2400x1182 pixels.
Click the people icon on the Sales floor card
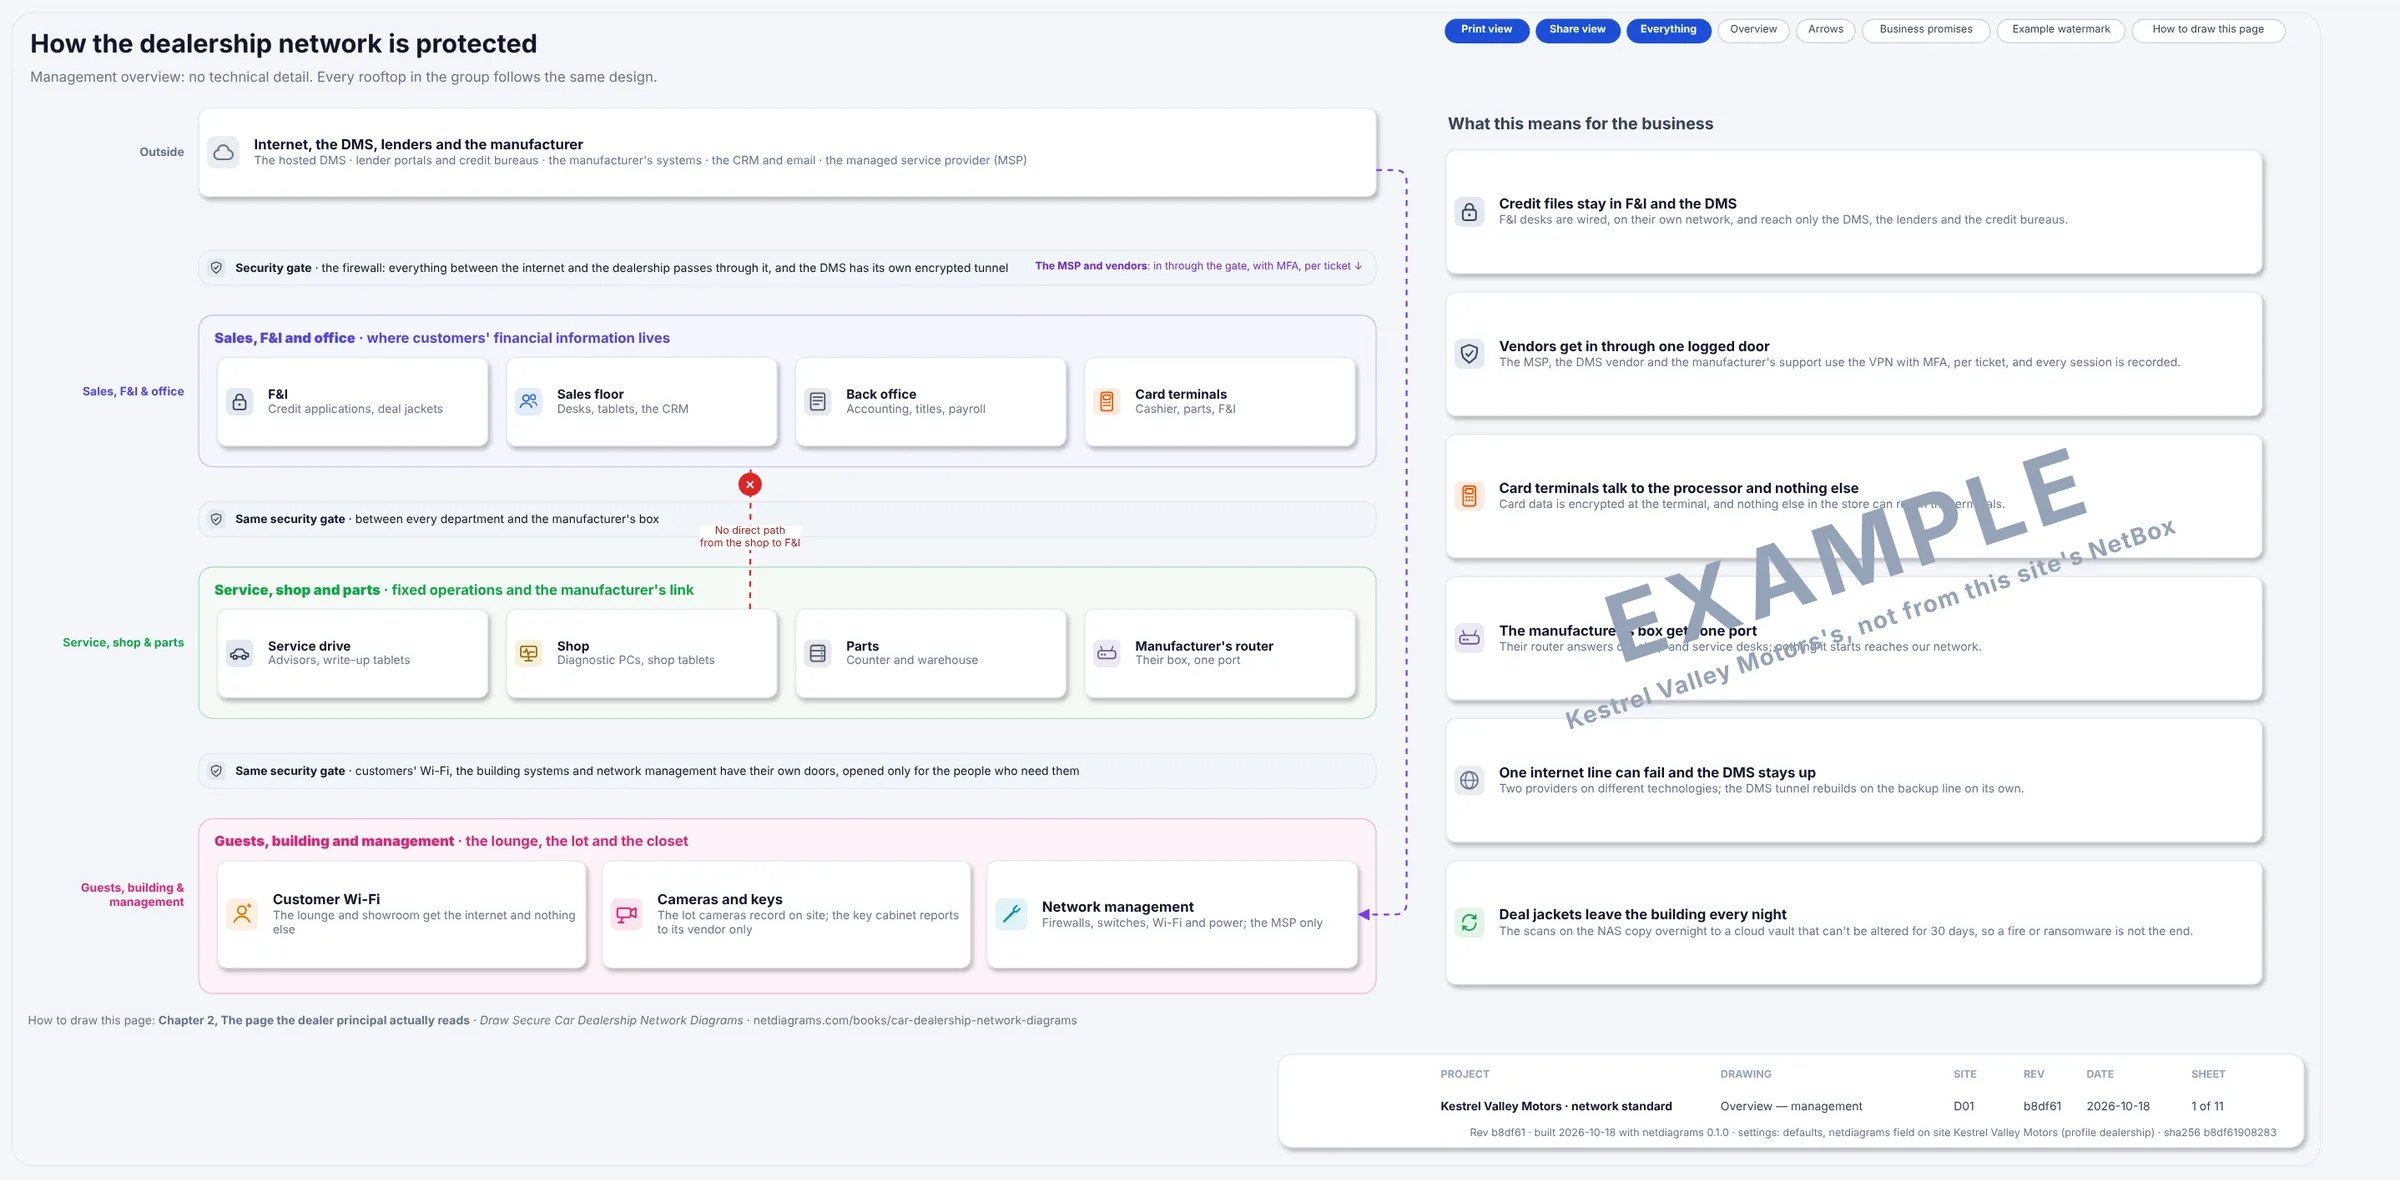click(529, 402)
